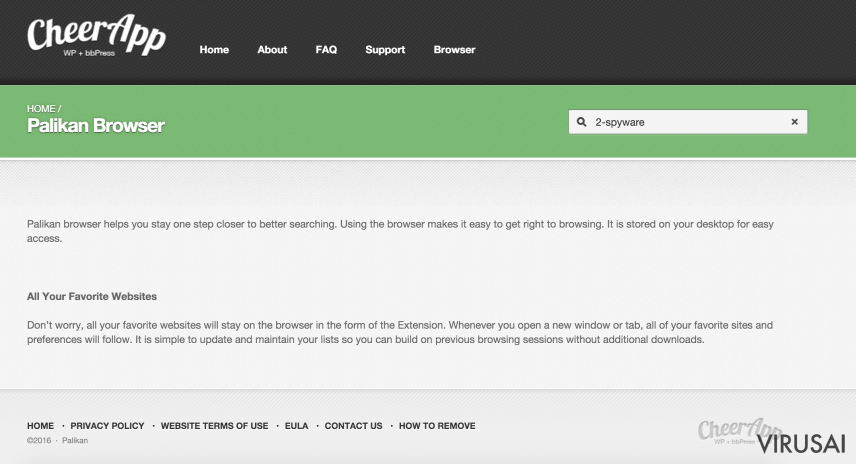The image size is (856, 464).
Task: Open the CONTACT US footer link
Action: point(353,426)
